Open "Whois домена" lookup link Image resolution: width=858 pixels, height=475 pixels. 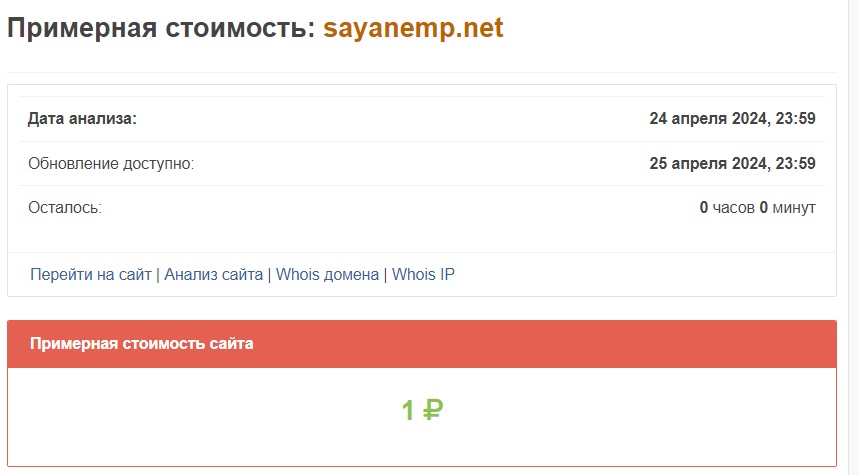(327, 274)
